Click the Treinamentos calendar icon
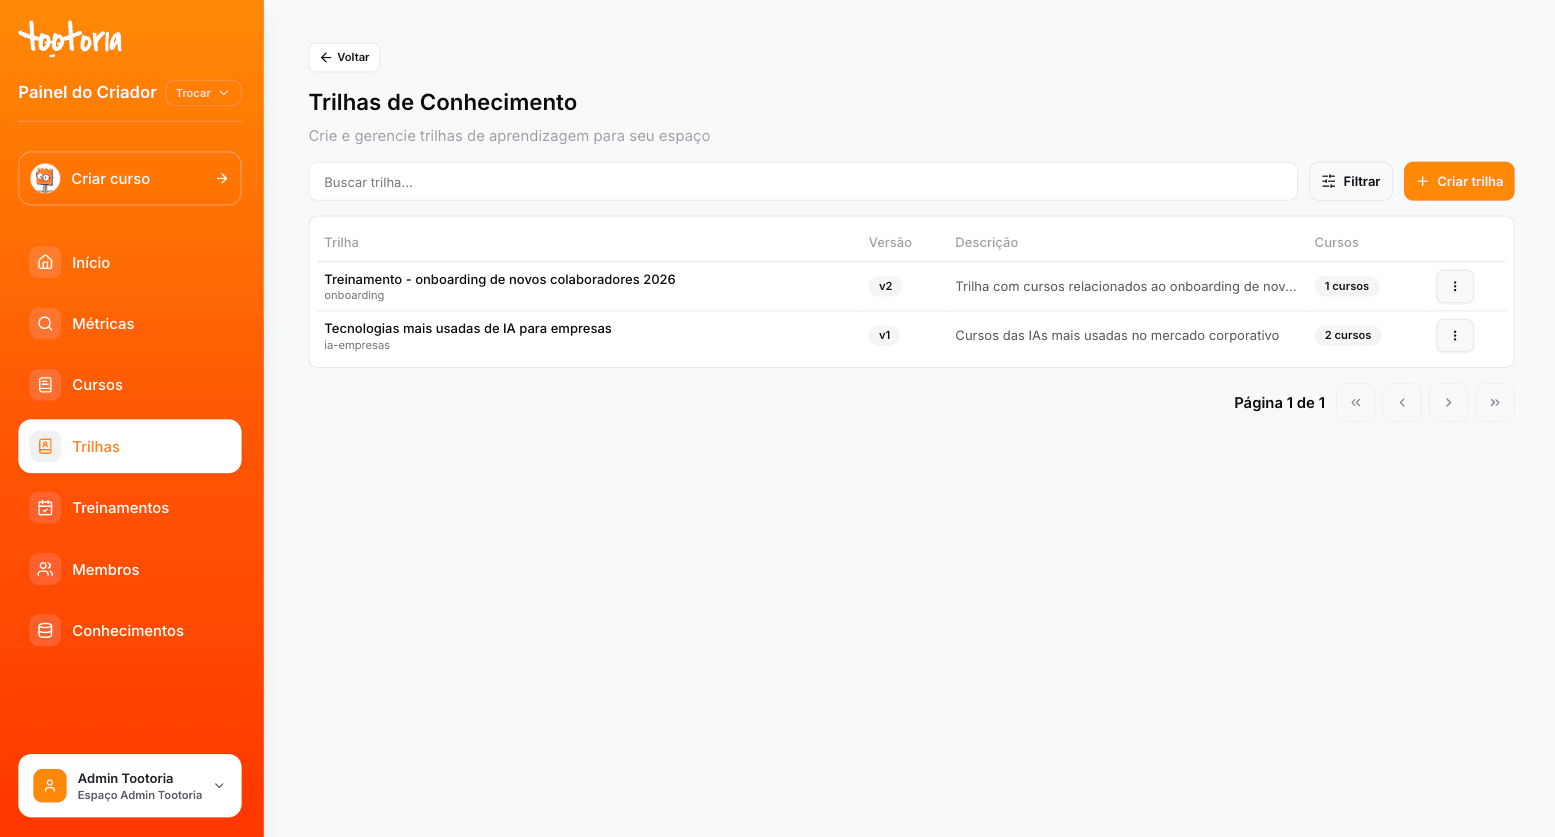Viewport: 1555px width, 837px height. click(45, 508)
